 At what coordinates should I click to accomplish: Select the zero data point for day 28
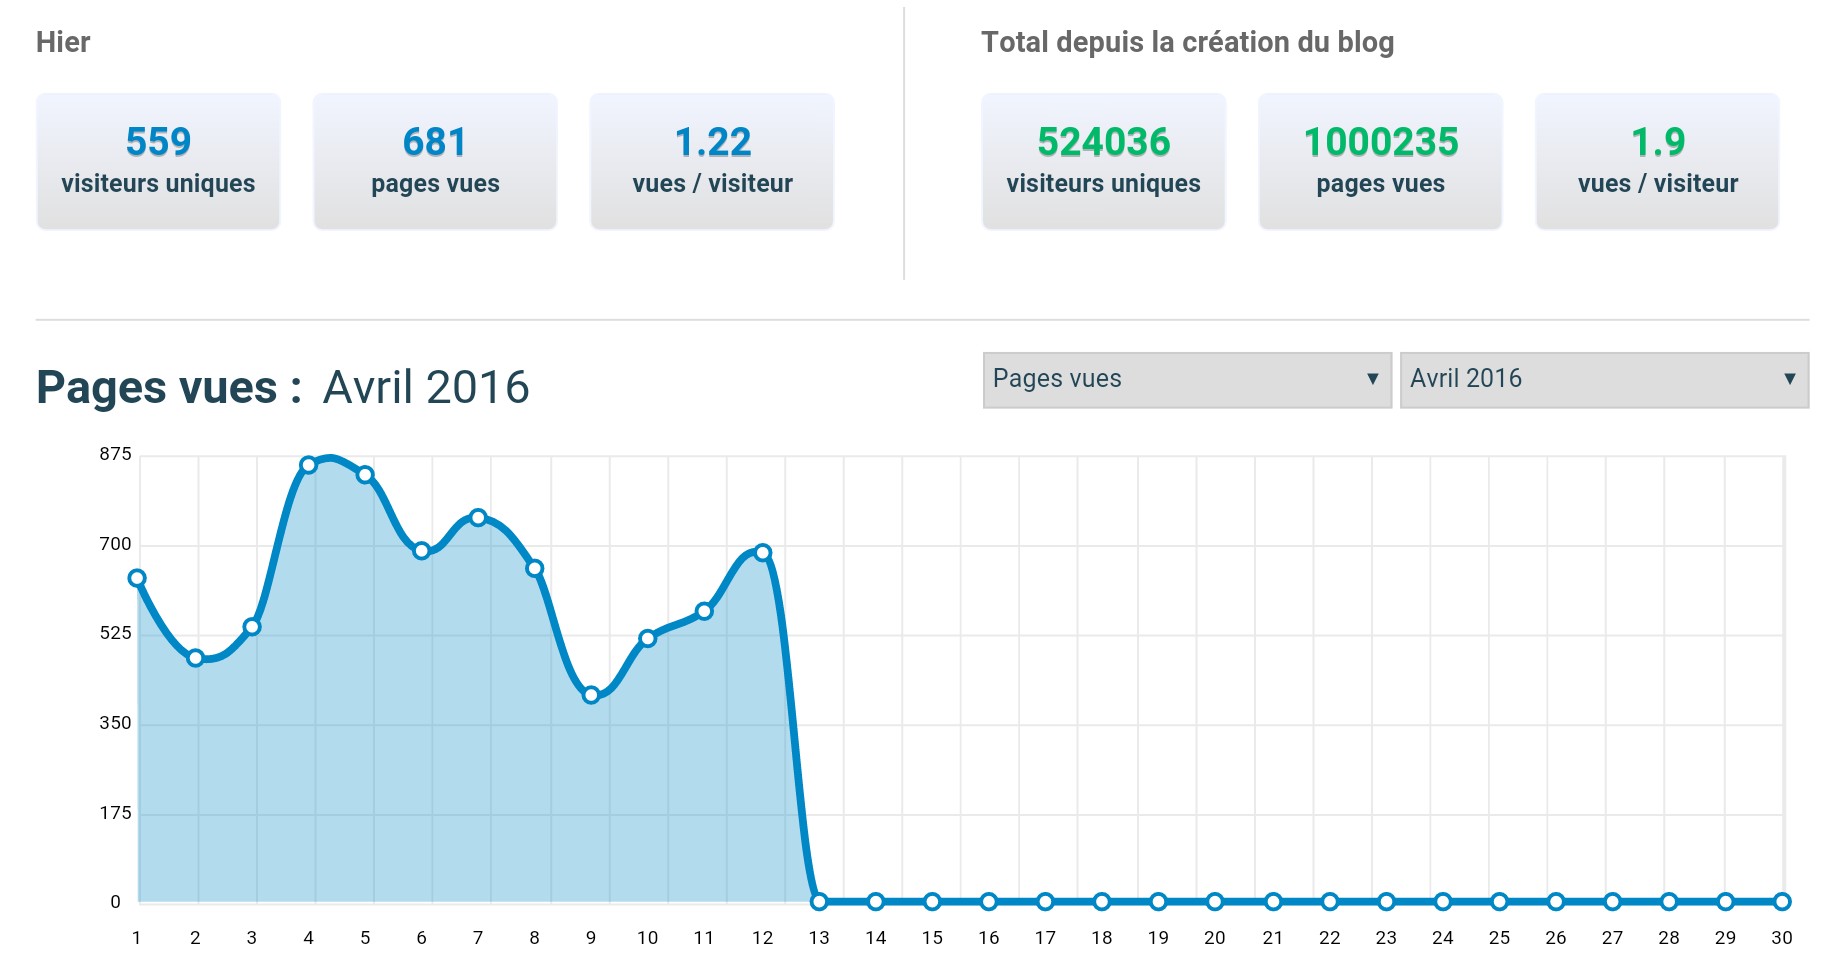[x=1669, y=902]
